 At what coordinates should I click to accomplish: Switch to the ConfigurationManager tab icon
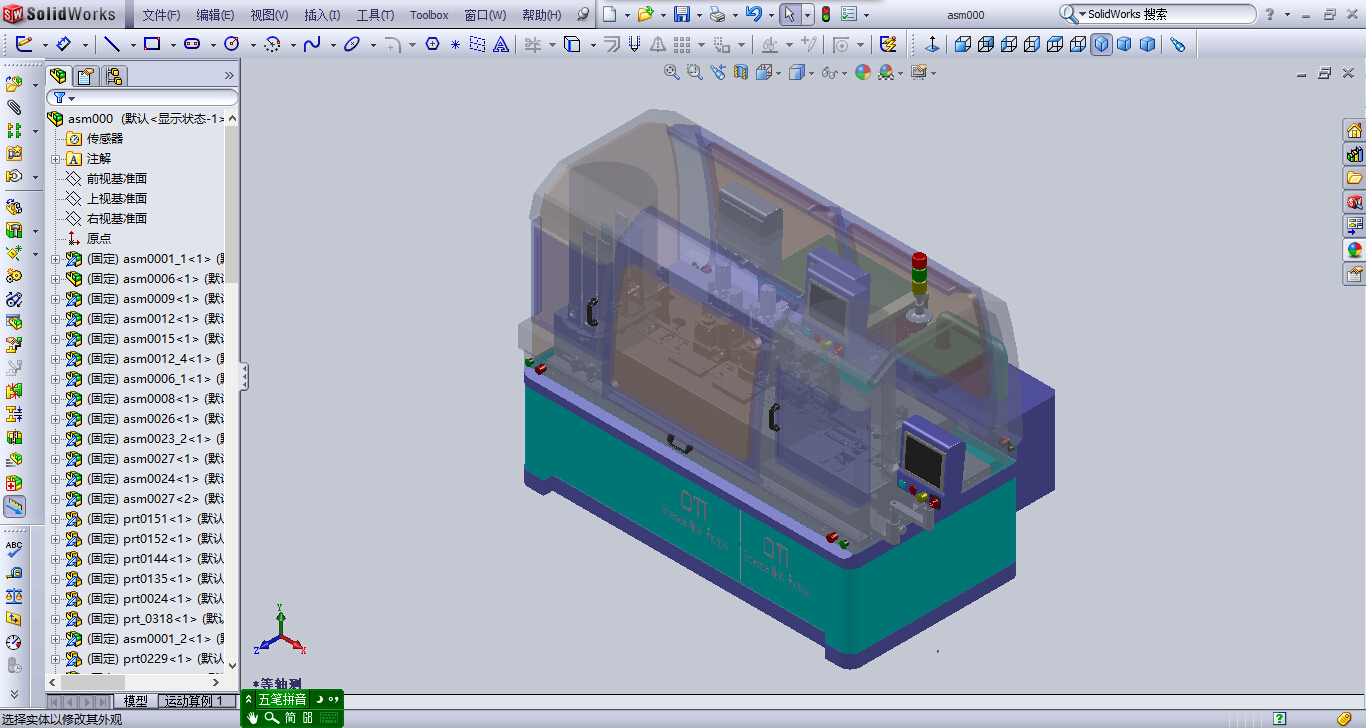click(x=114, y=76)
